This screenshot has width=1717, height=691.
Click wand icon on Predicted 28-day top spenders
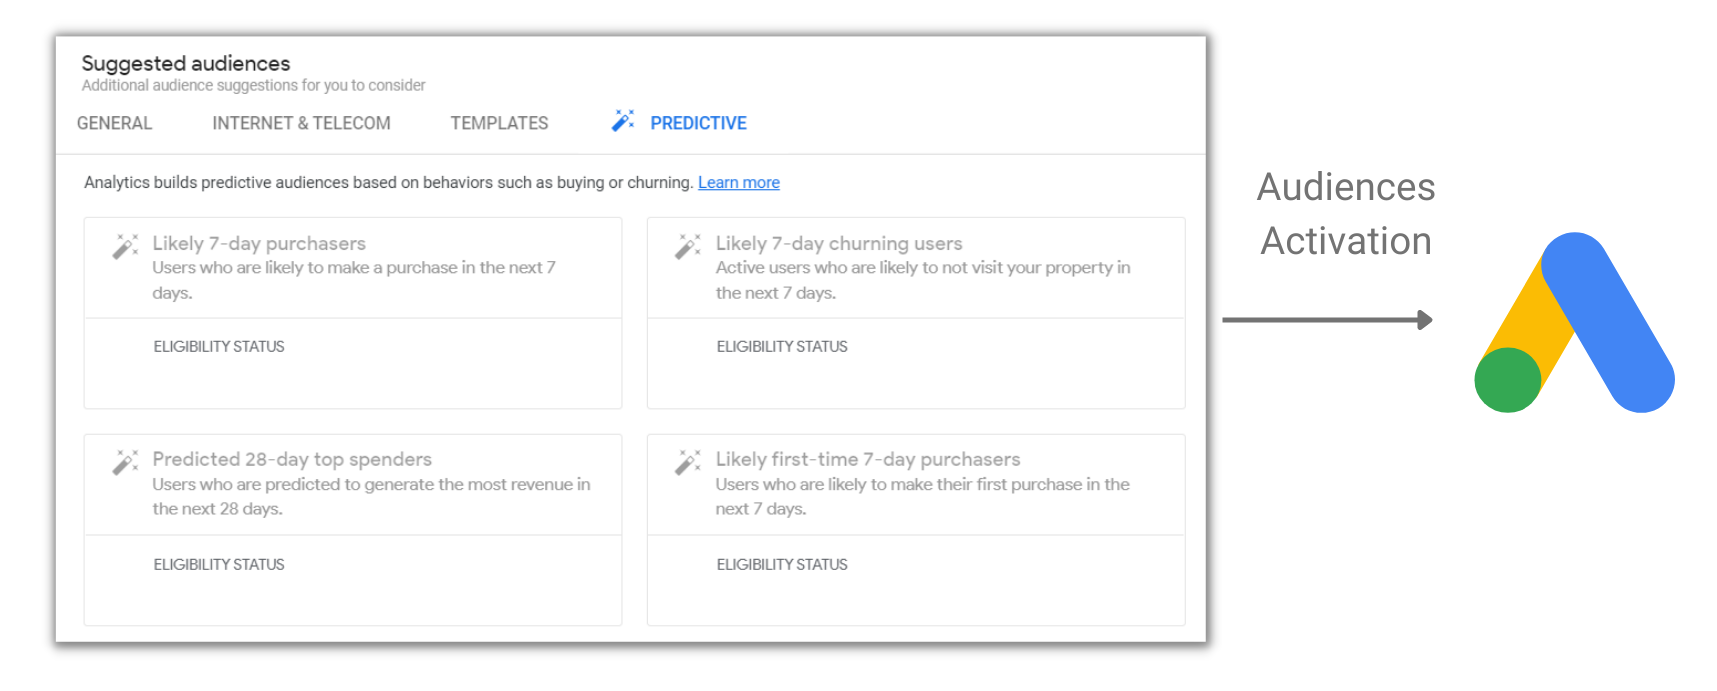point(125,462)
